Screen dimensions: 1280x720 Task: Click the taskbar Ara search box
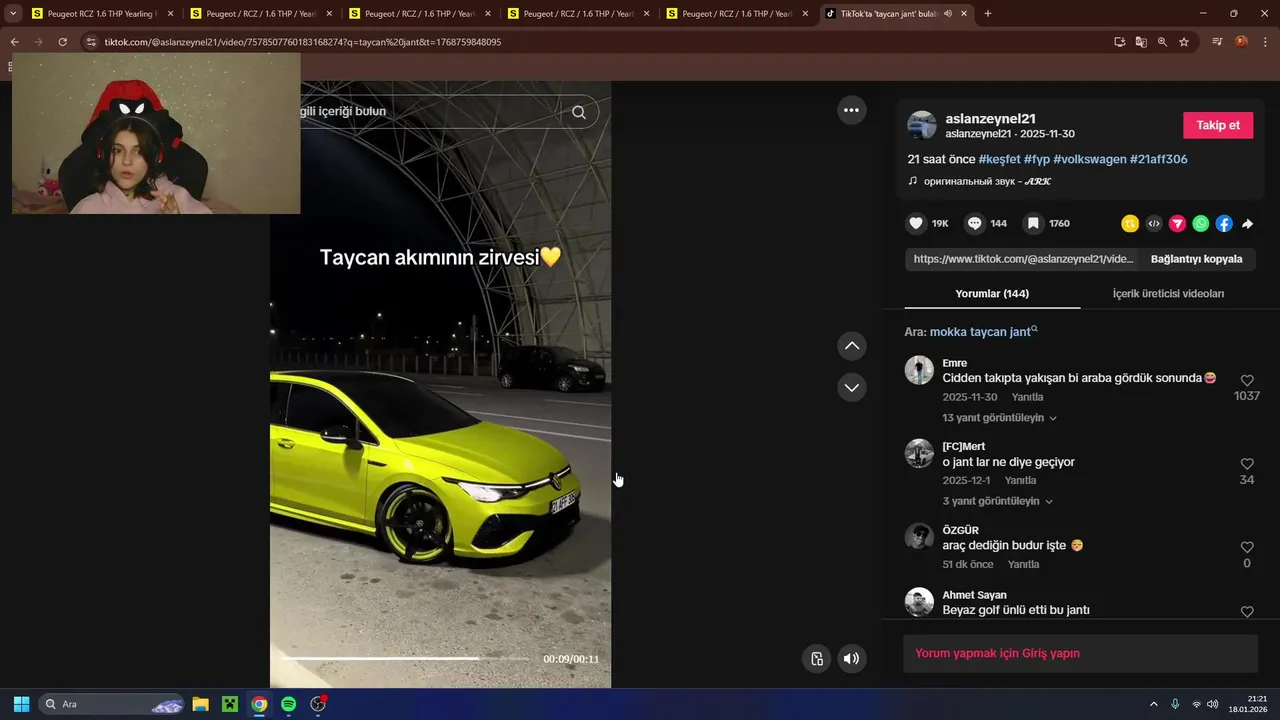(112, 704)
